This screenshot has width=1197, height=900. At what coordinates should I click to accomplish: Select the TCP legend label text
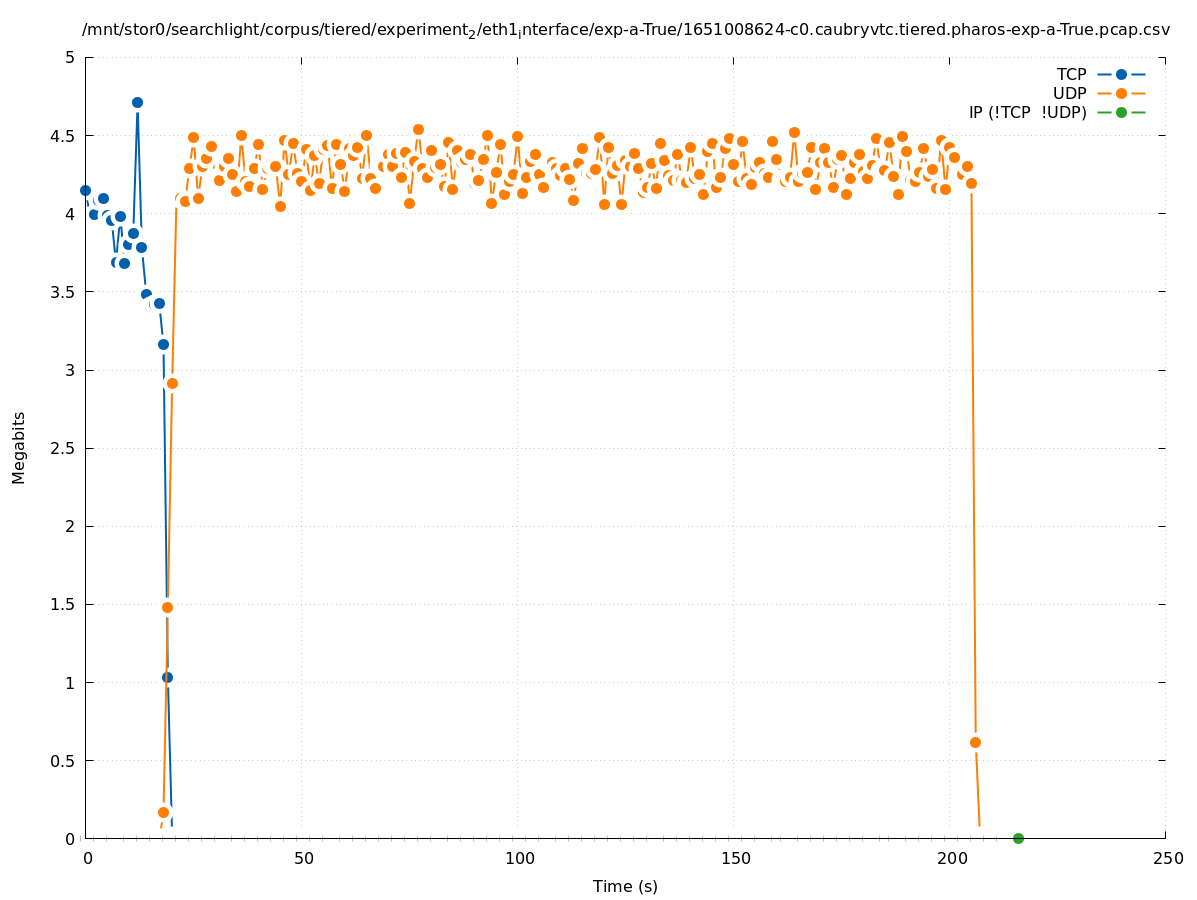pyautogui.click(x=1071, y=74)
